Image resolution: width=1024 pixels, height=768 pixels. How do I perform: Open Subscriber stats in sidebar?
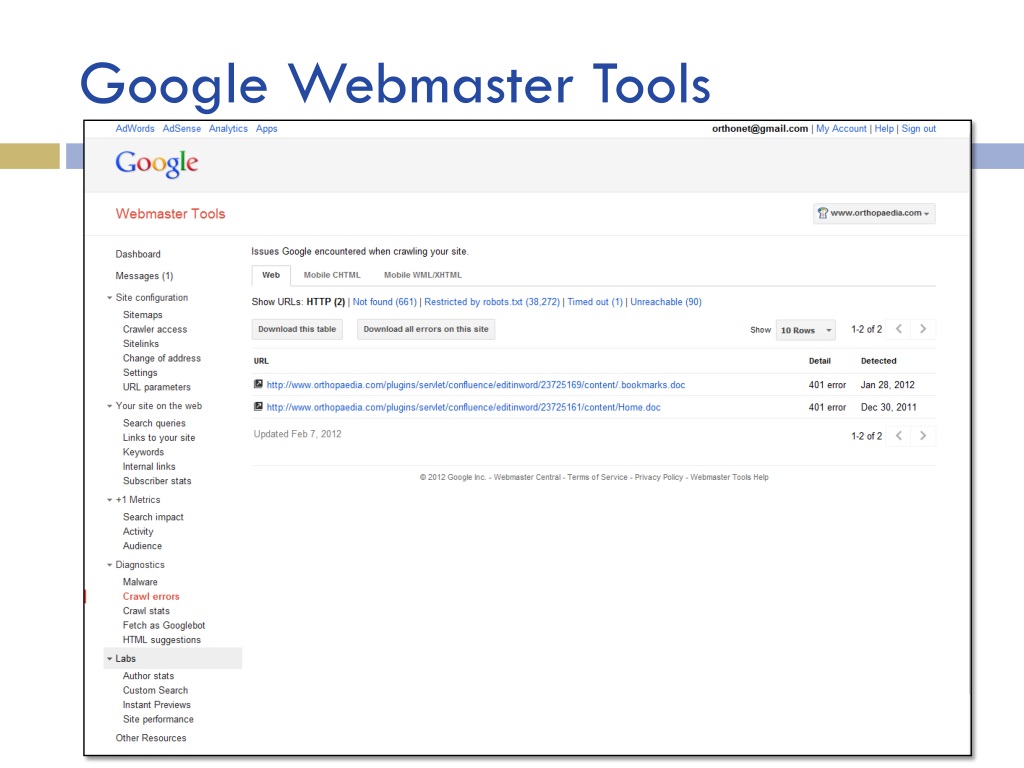click(x=157, y=481)
